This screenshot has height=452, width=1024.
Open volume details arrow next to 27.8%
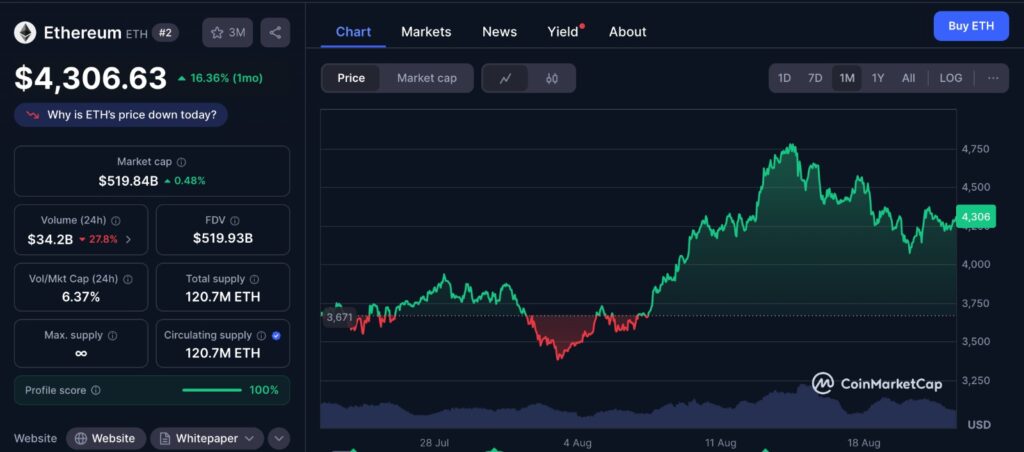click(128, 240)
